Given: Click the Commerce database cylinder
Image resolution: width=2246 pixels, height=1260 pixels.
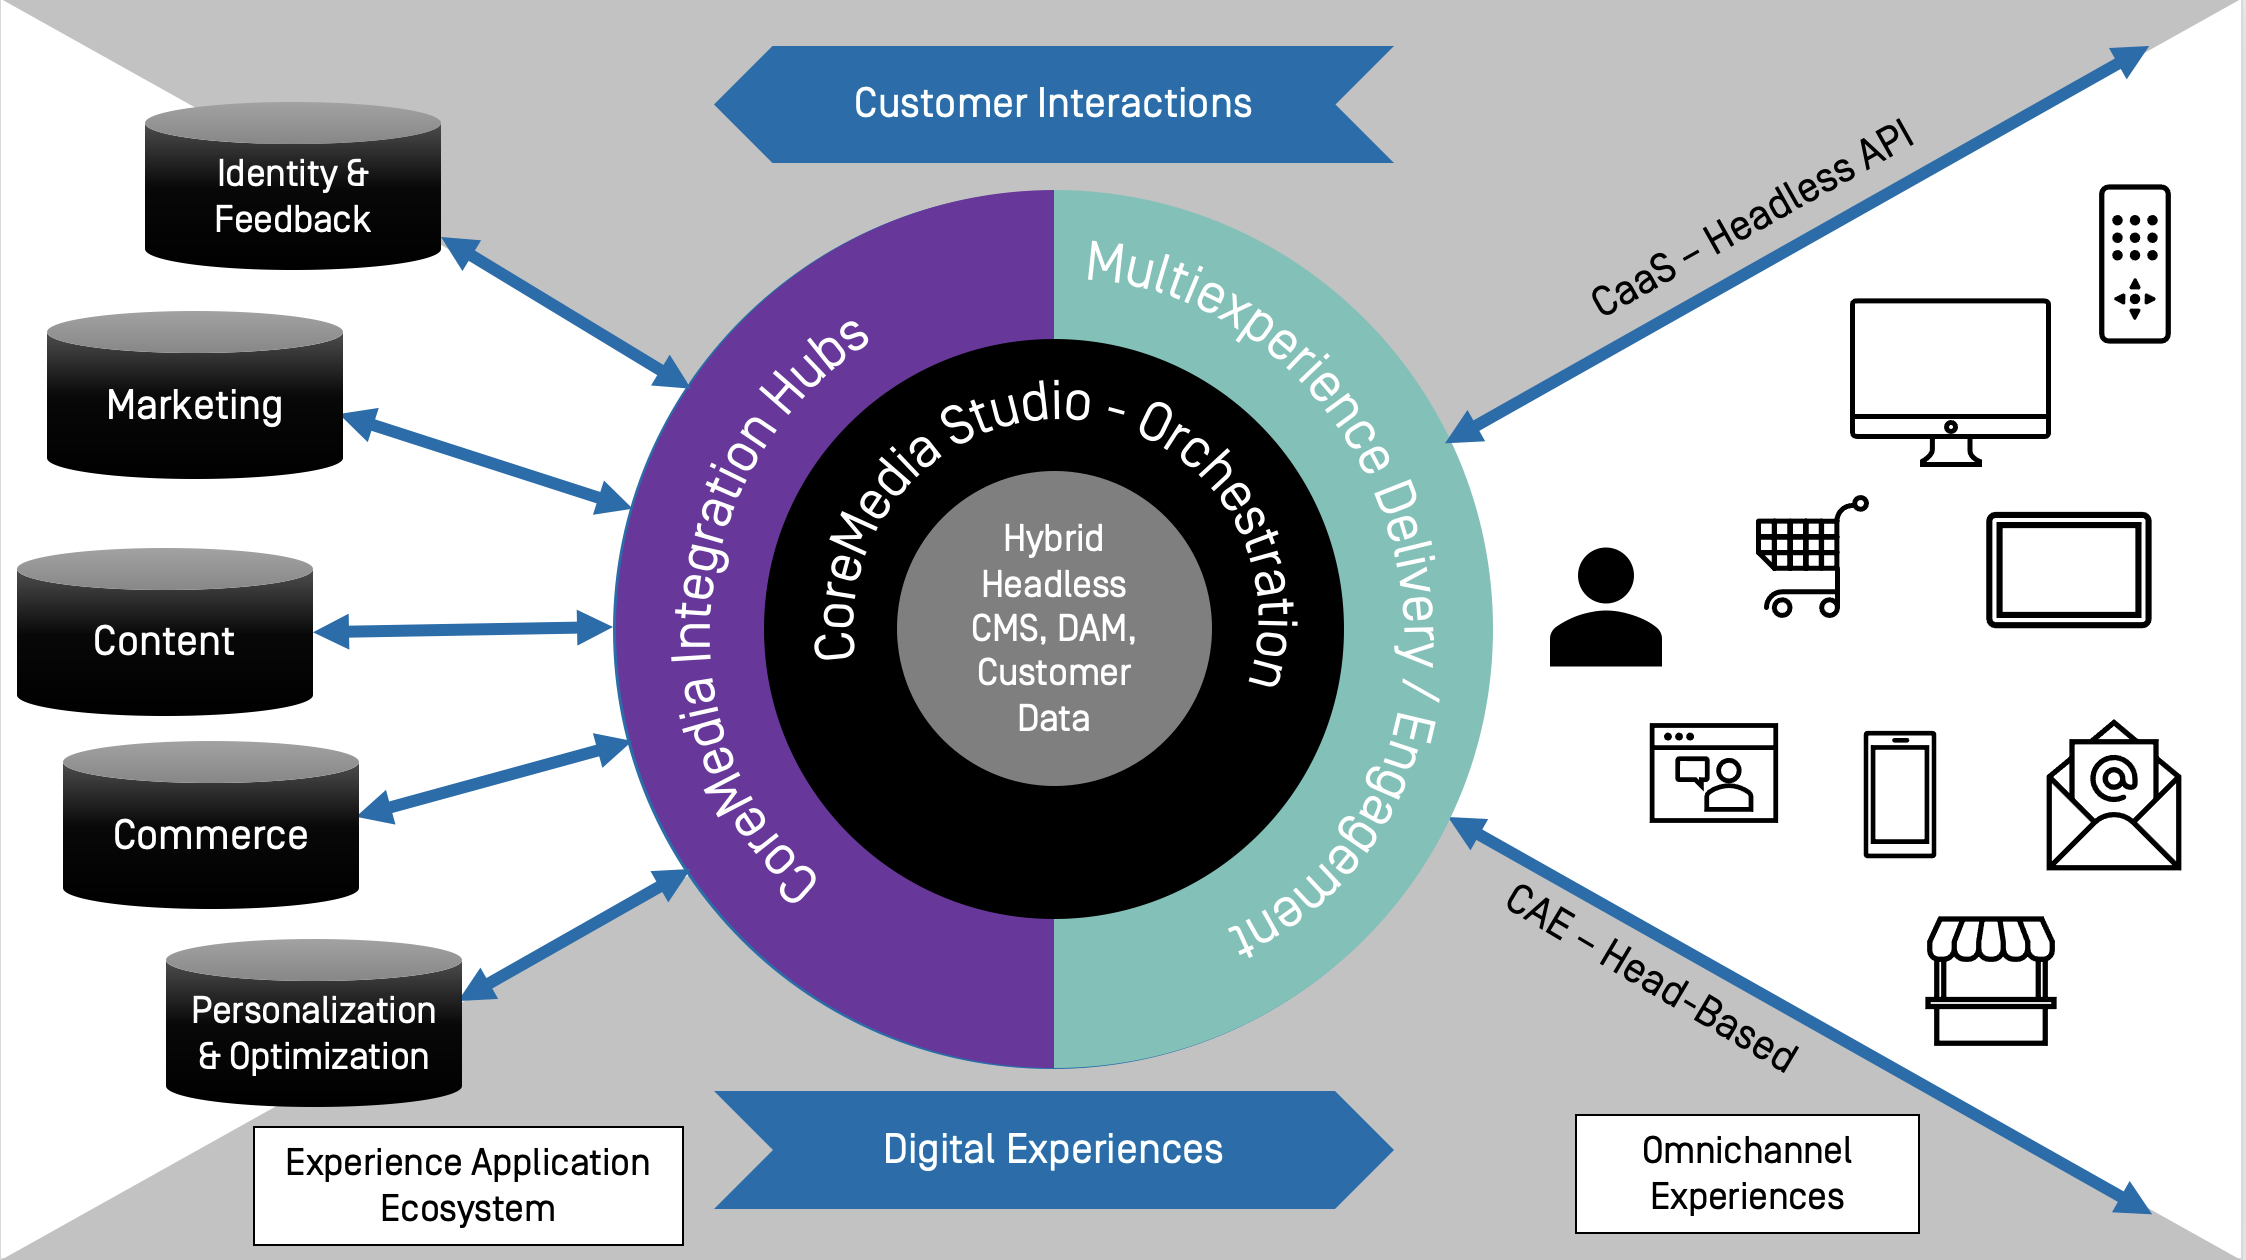Looking at the screenshot, I should click(x=211, y=825).
